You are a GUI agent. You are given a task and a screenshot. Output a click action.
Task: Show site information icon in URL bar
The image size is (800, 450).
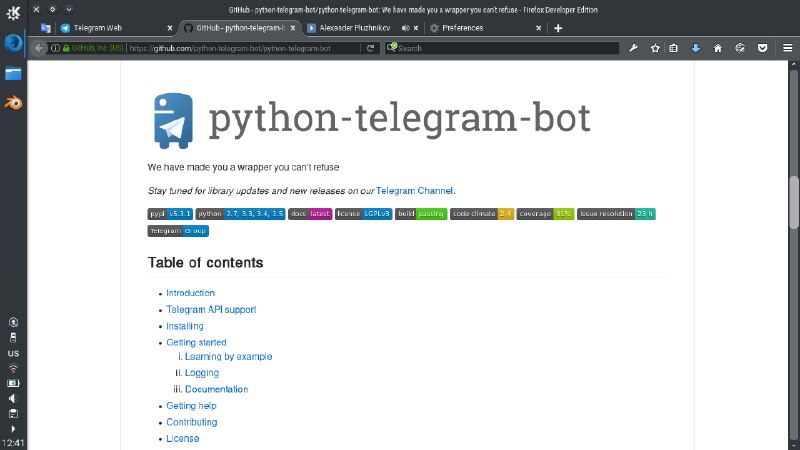55,48
